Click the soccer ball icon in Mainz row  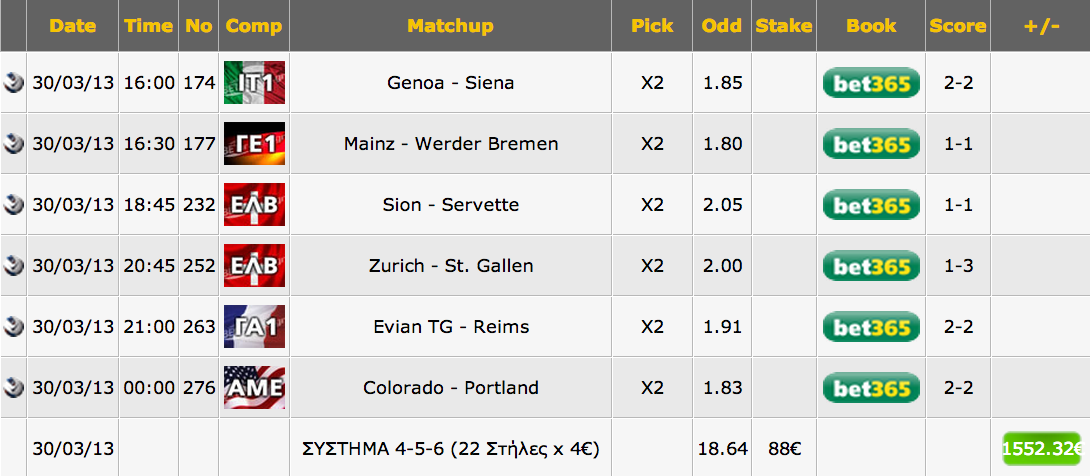pyautogui.click(x=13, y=145)
